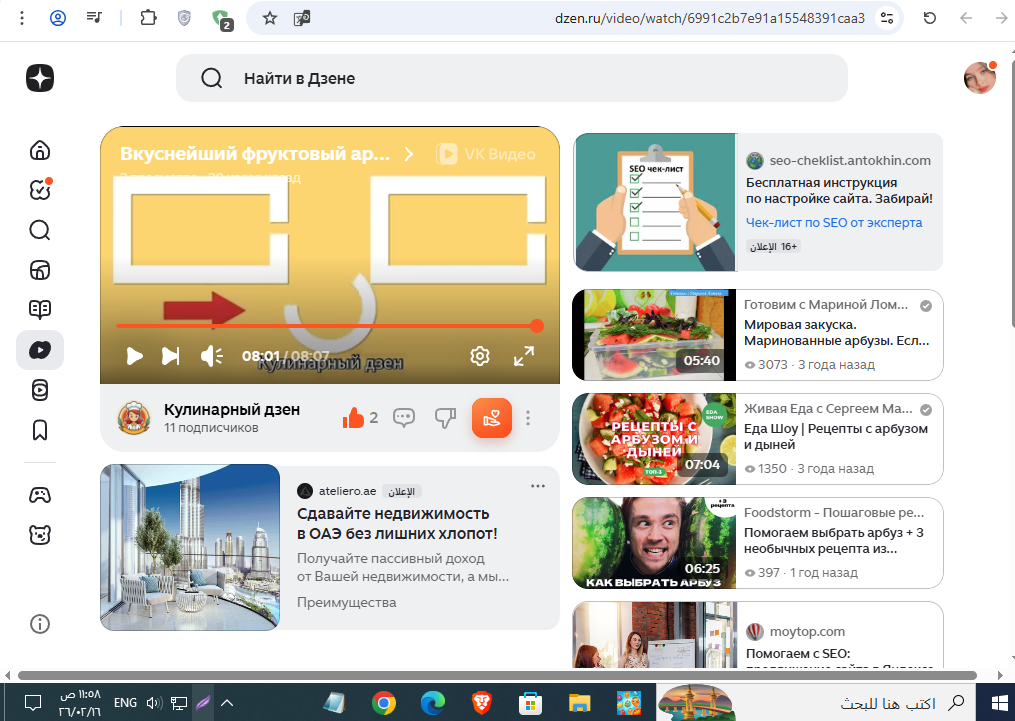The image size is (1015, 721).
Task: Open browser profile account icon
Action: click(58, 18)
